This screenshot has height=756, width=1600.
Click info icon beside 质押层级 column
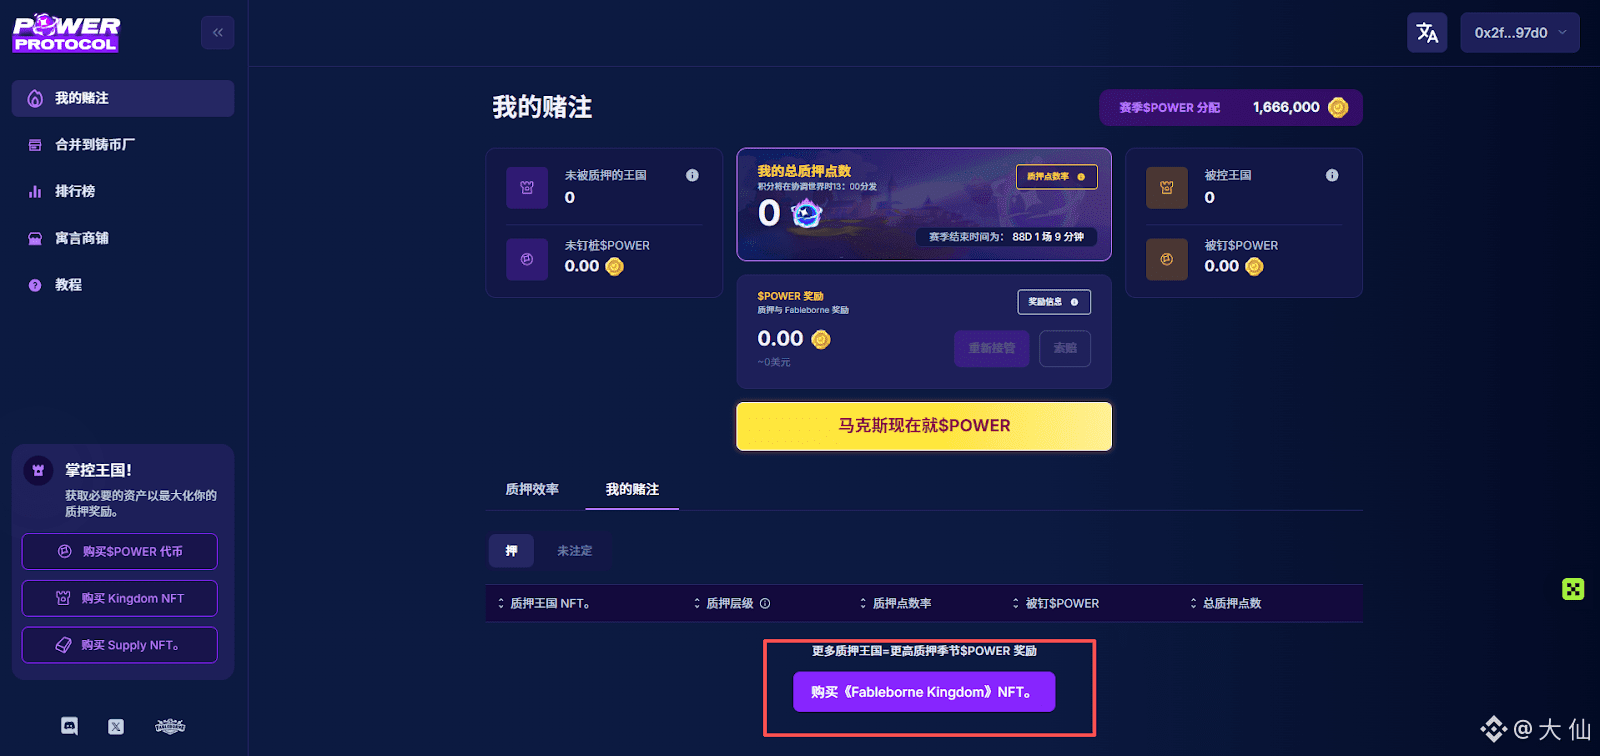(765, 603)
